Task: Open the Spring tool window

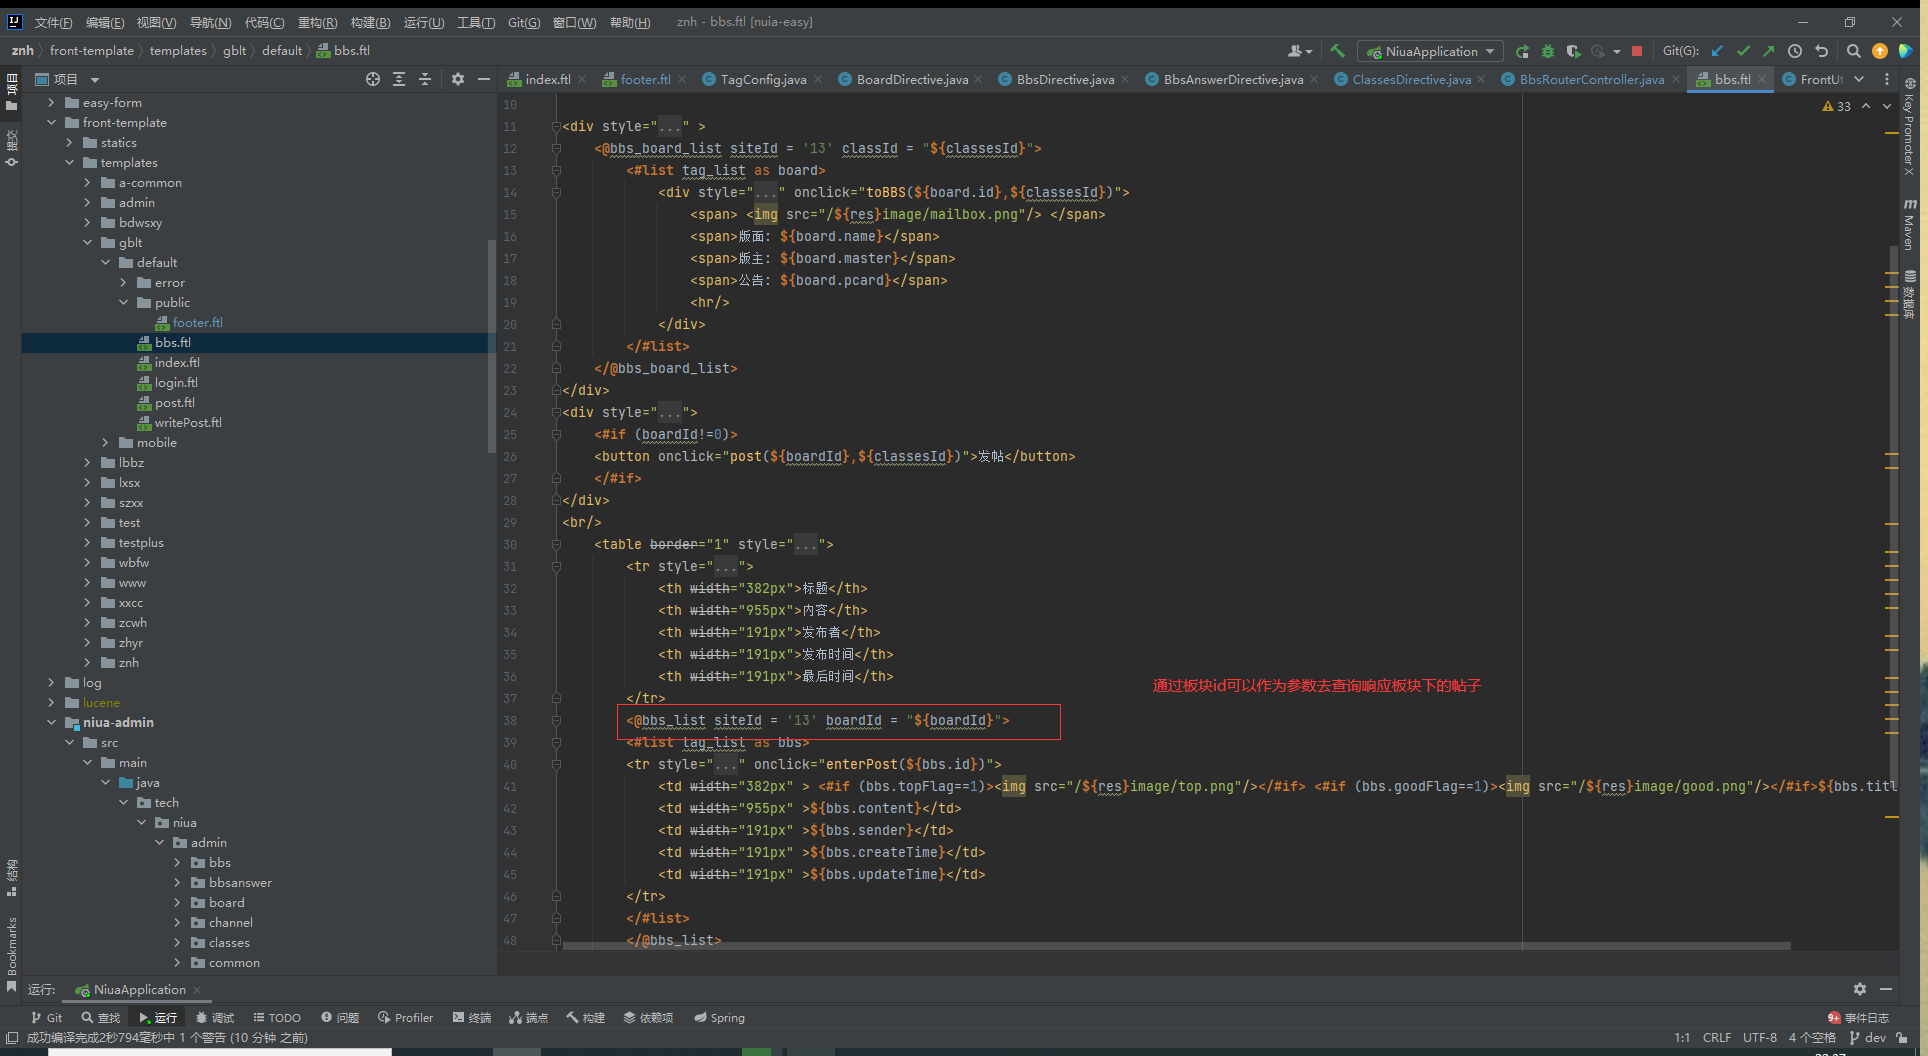Action: pyautogui.click(x=719, y=1017)
